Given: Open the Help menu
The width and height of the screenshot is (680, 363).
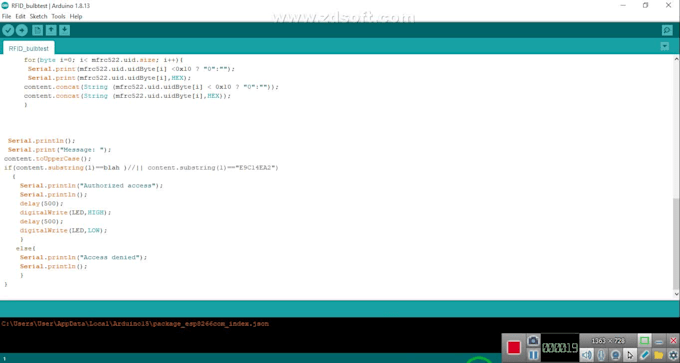Looking at the screenshot, I should [x=76, y=16].
